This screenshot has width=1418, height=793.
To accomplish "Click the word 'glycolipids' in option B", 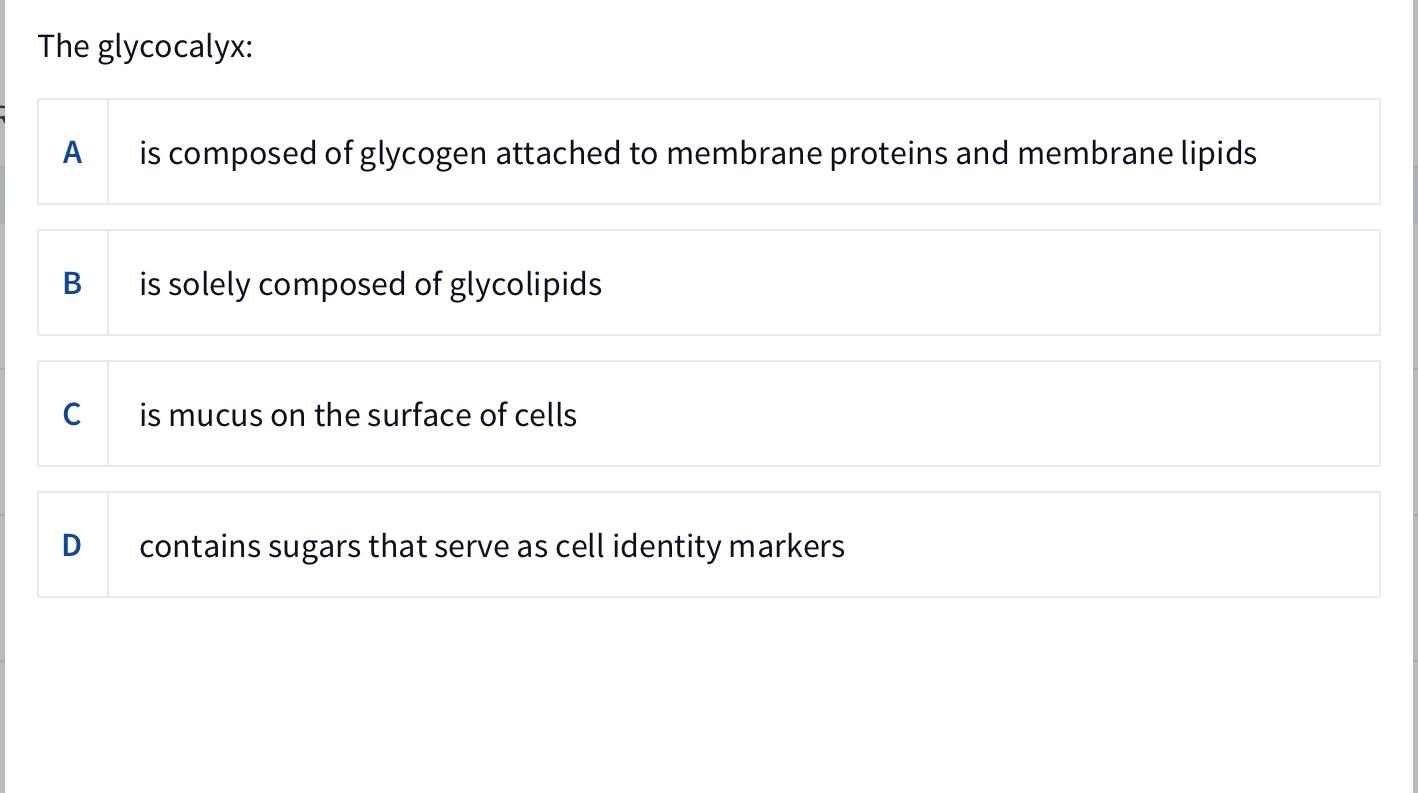I will tap(525, 285).
